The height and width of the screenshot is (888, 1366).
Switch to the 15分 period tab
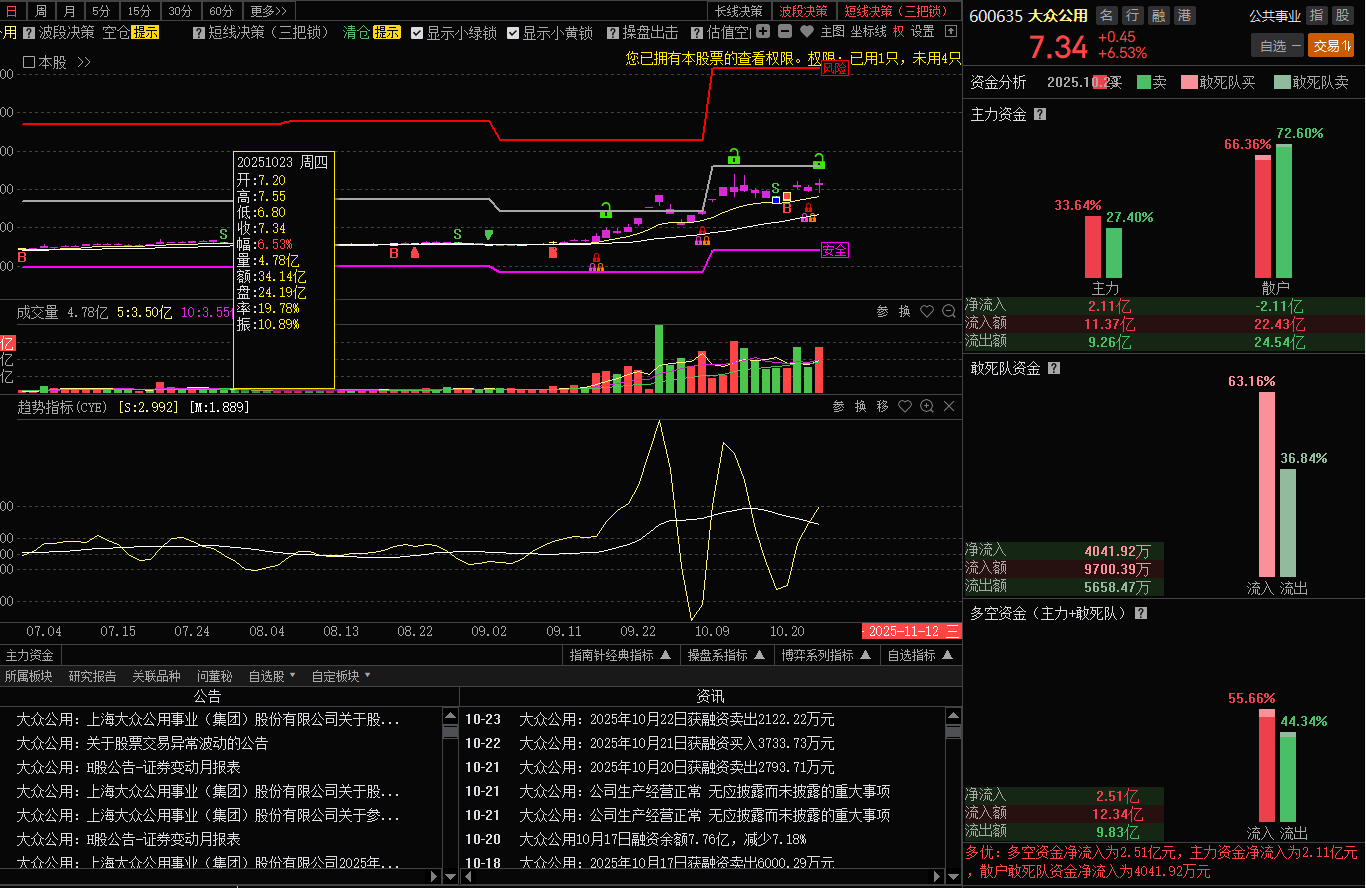click(140, 11)
